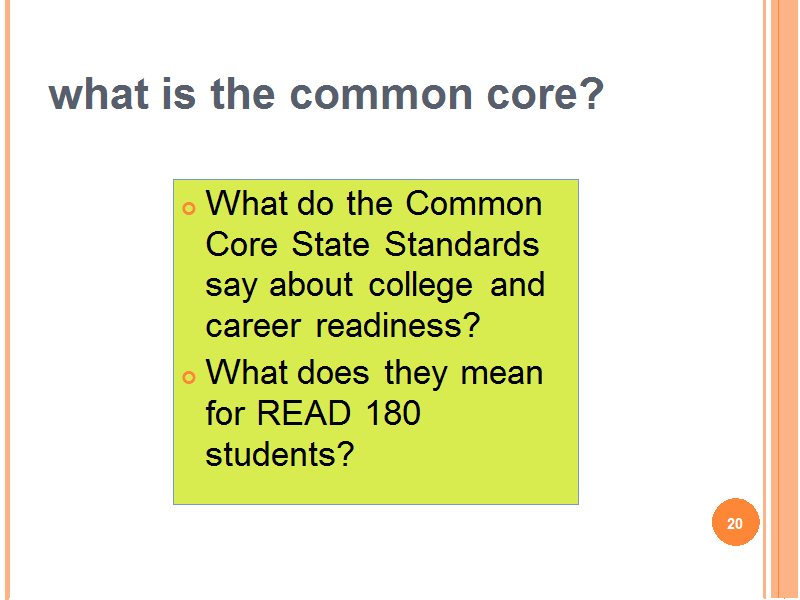Viewport: 800px width, 600px height.
Task: Click the word 'students?' in the text box
Action: click(x=280, y=454)
